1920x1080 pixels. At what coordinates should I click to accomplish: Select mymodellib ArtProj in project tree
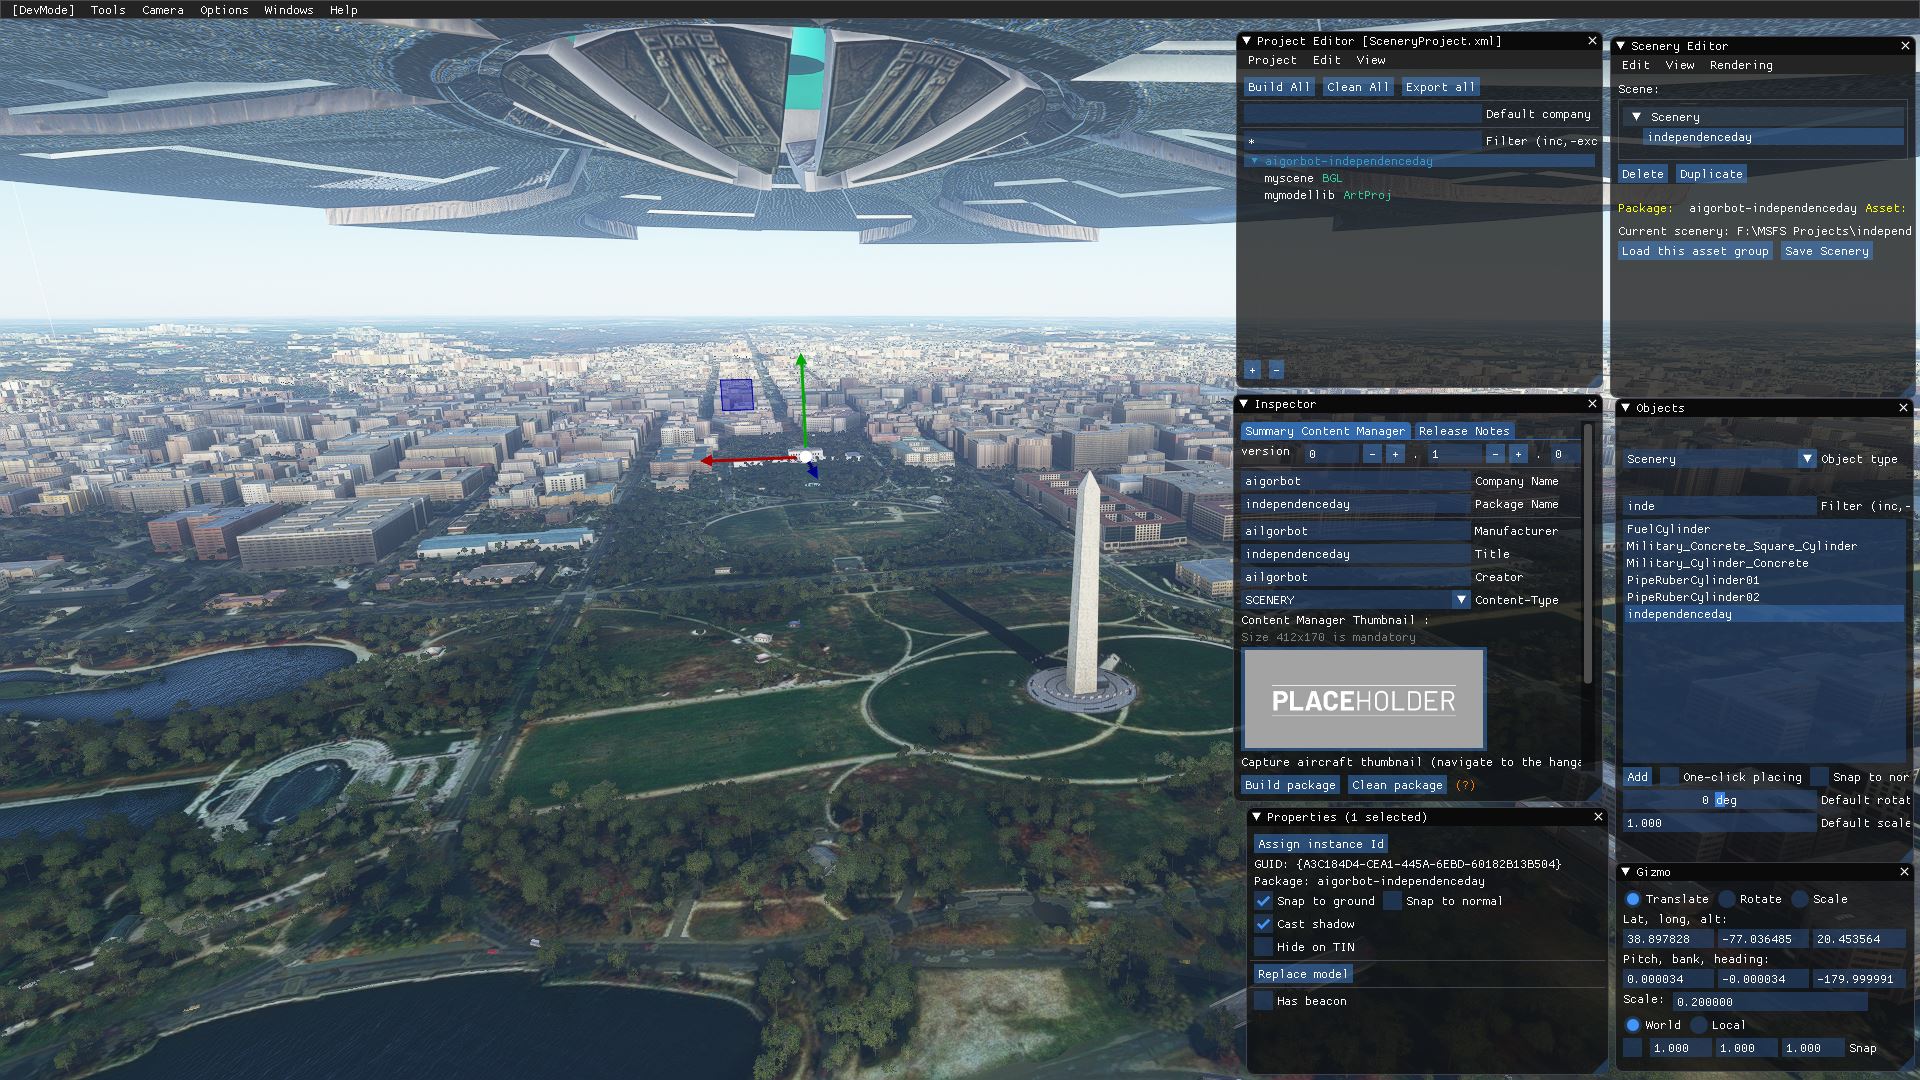pyautogui.click(x=1327, y=195)
